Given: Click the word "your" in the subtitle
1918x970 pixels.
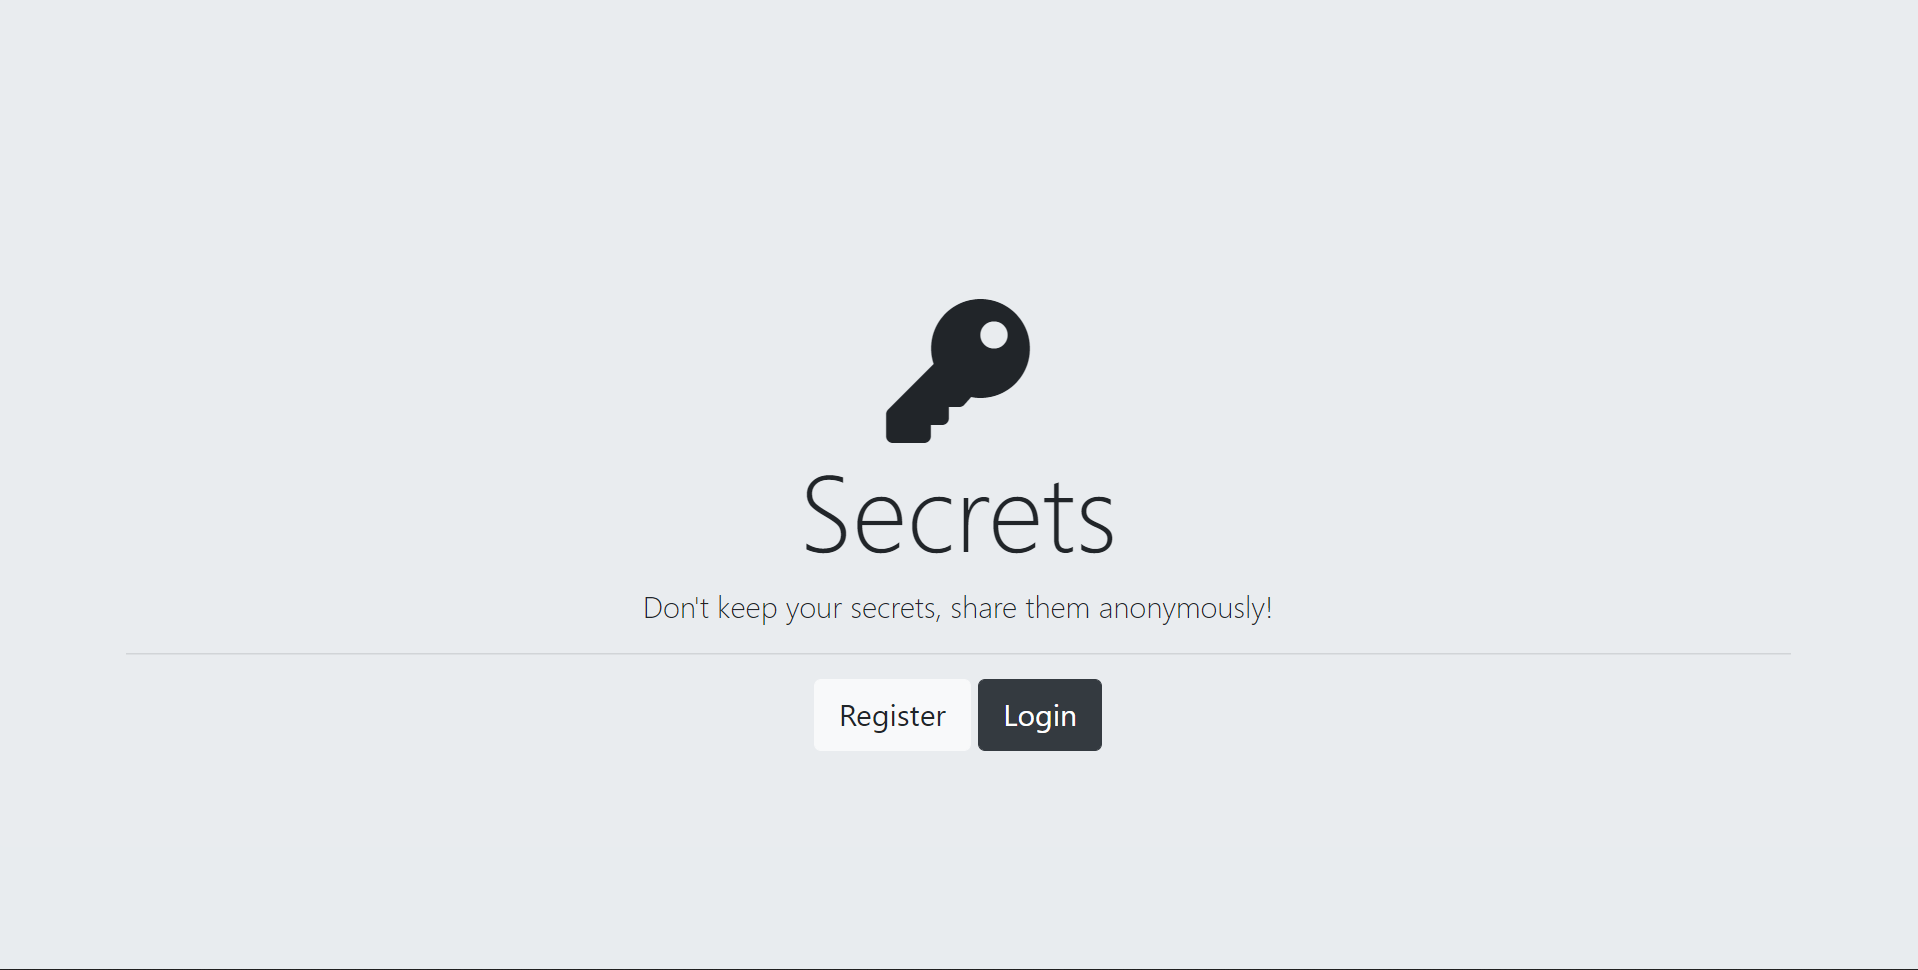Looking at the screenshot, I should 813,610.
